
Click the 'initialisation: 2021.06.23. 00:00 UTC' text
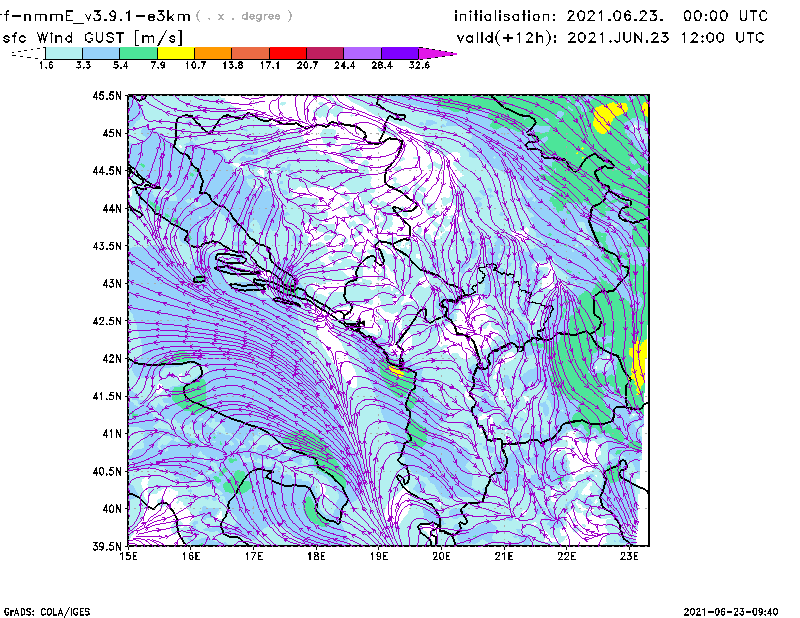[x=611, y=16]
